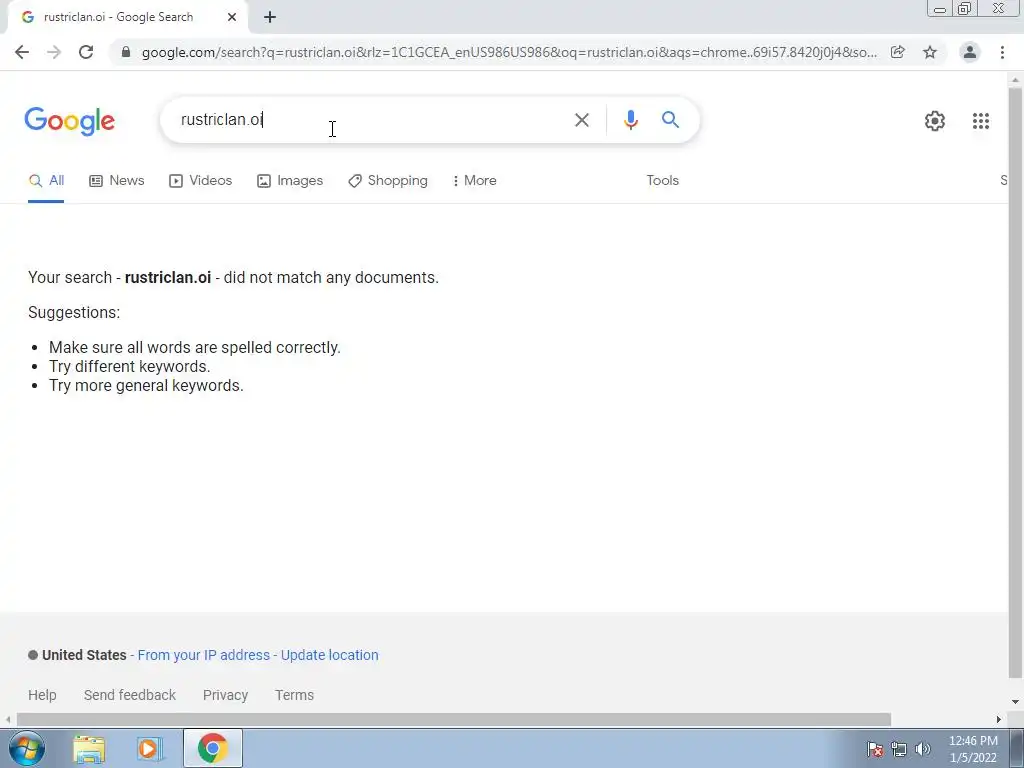Click the scroll down arrow
The height and width of the screenshot is (768, 1024).
1016,702
